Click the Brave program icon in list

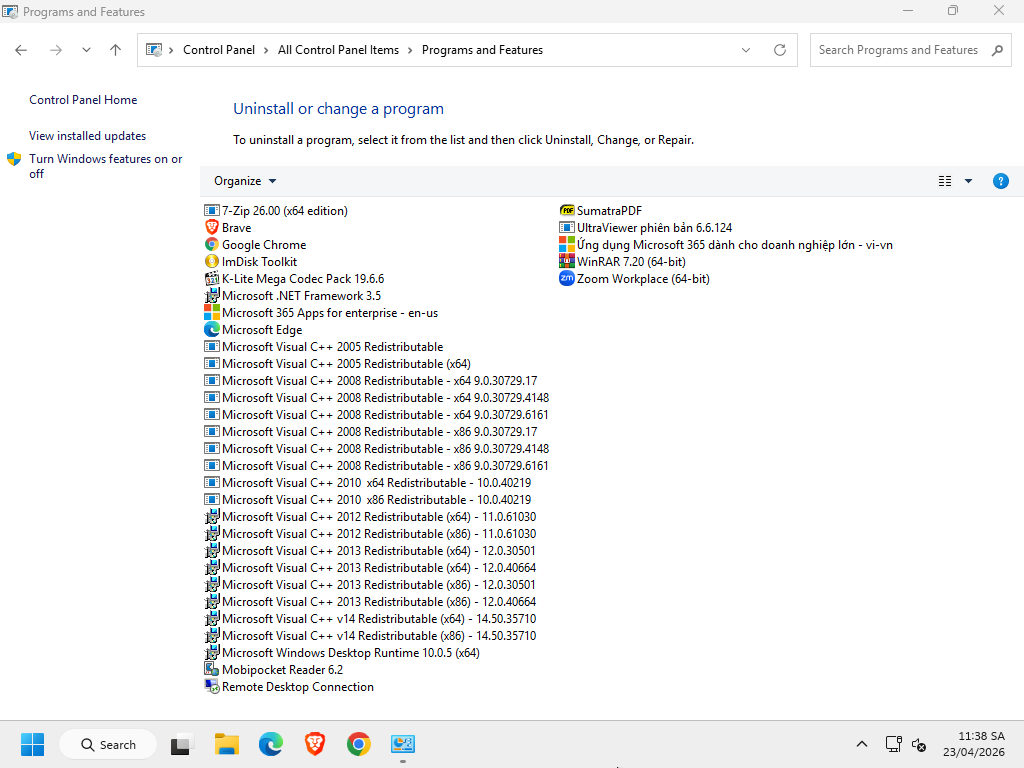point(211,228)
